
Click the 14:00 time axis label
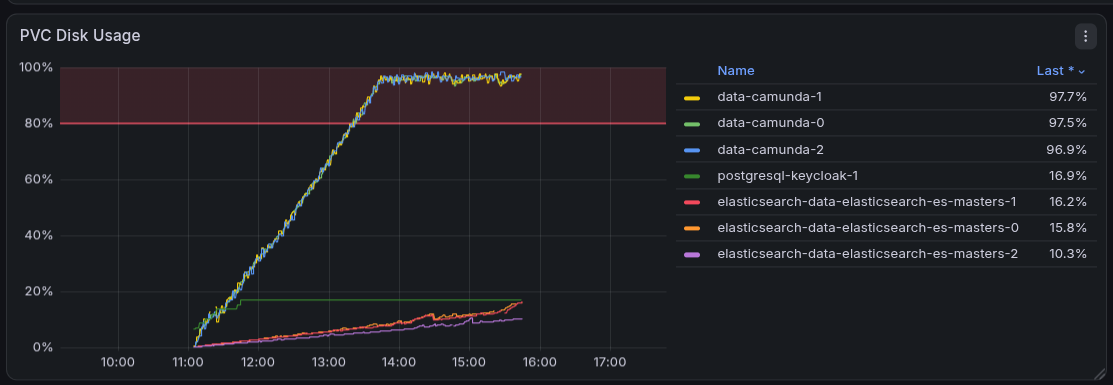coord(399,362)
